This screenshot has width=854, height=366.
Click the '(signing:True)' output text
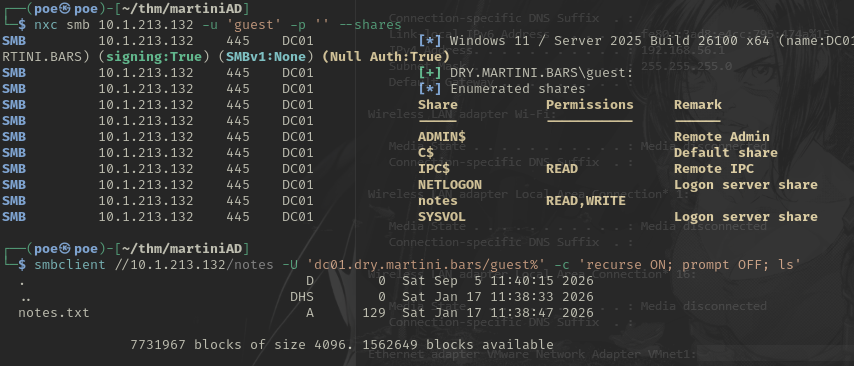(154, 57)
